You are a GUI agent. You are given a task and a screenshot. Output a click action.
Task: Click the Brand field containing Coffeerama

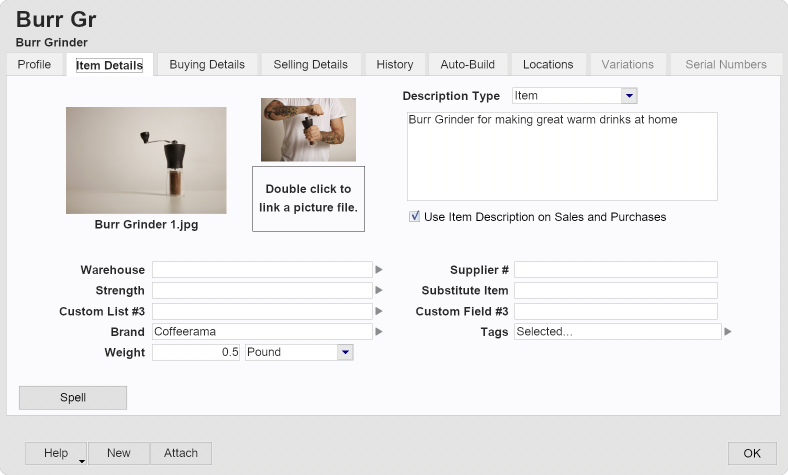(262, 332)
